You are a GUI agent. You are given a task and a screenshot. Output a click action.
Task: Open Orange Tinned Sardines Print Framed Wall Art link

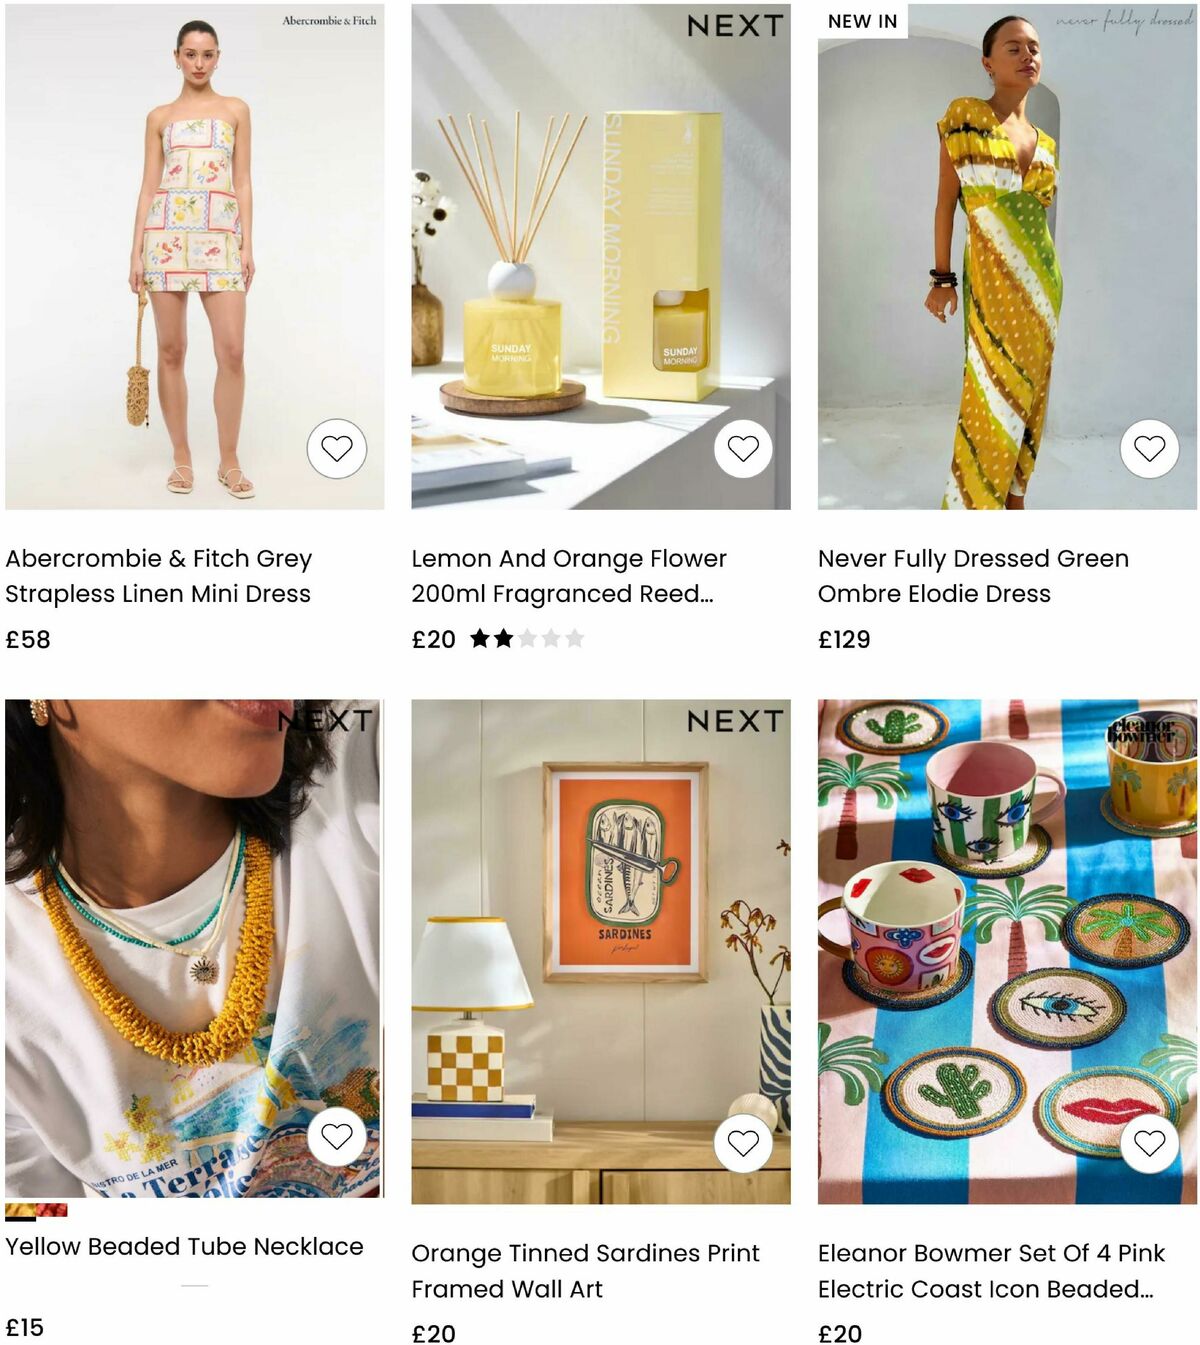pos(585,1271)
